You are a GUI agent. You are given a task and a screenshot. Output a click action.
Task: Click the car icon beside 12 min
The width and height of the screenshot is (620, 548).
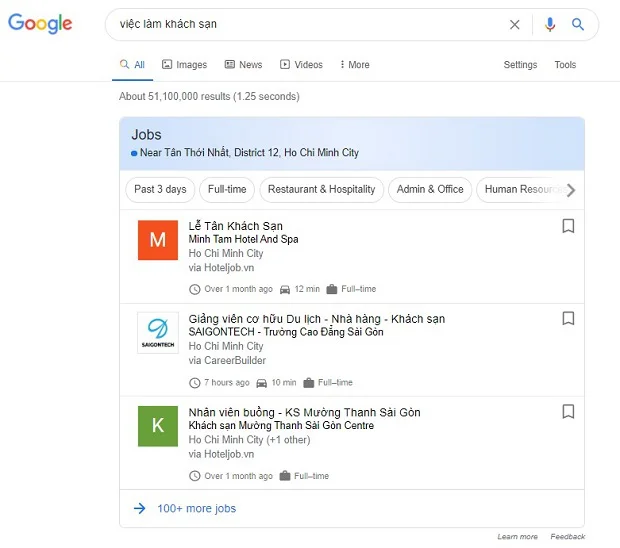tap(285, 290)
